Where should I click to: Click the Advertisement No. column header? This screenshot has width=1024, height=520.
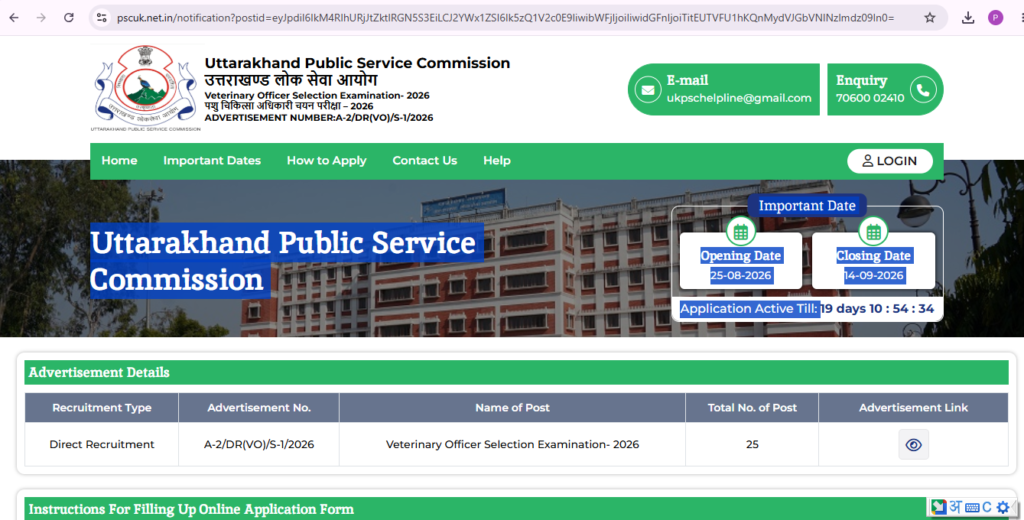click(x=259, y=408)
